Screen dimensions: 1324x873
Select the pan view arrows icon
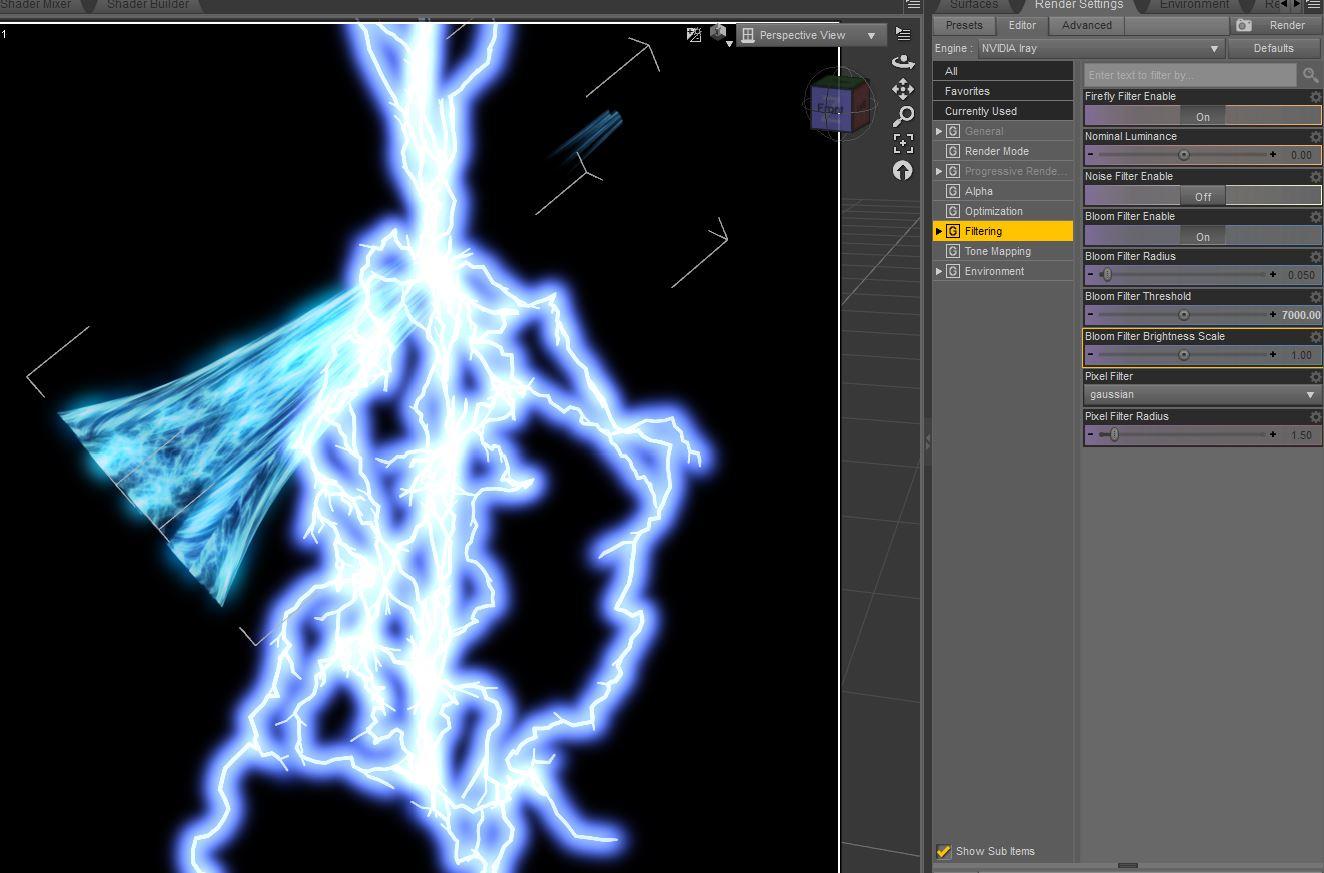coord(903,89)
